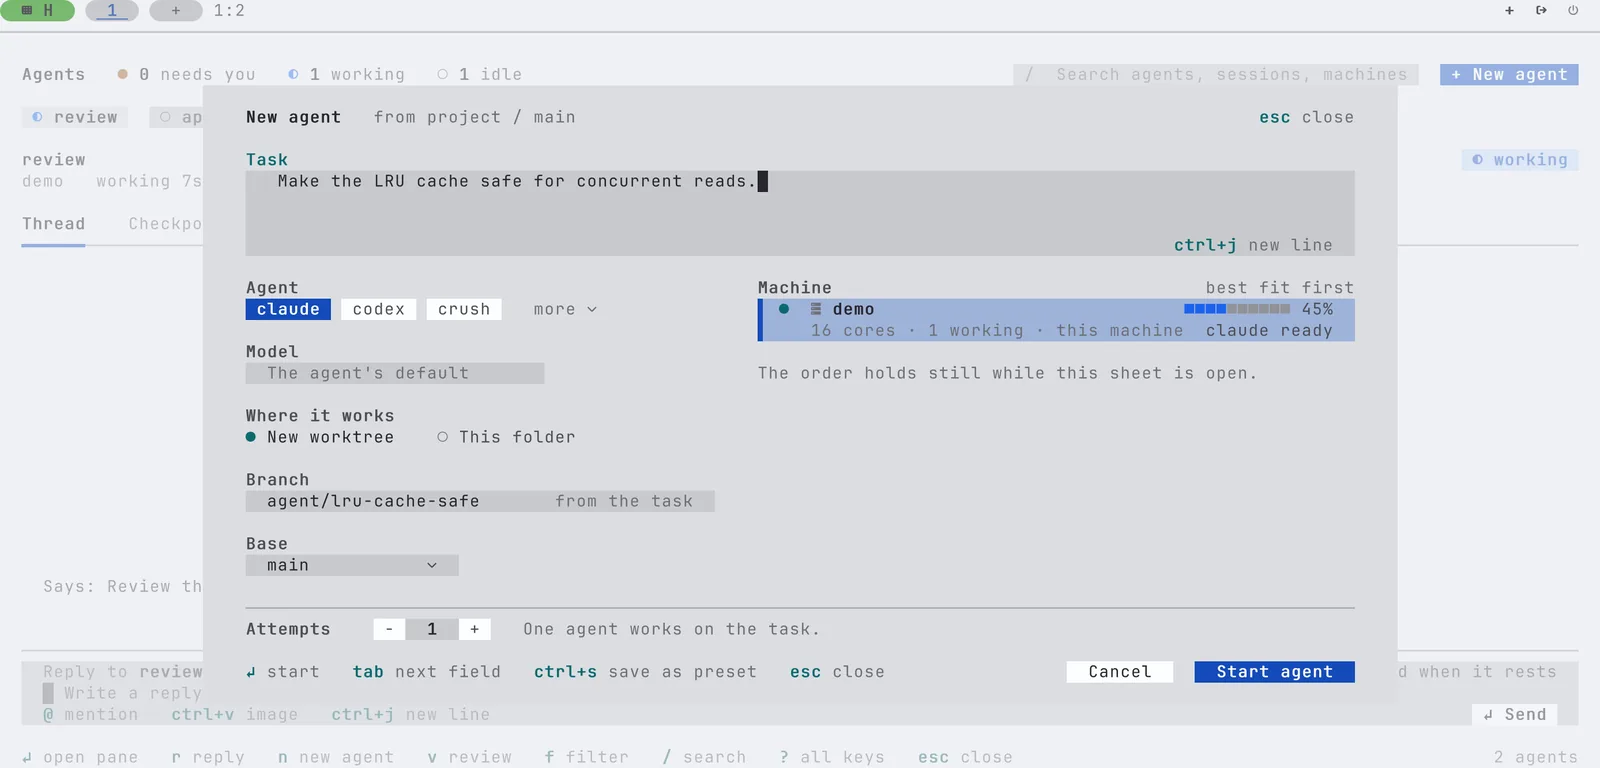1600x768 pixels.
Task: Click the green H pill at top left
Action: (x=37, y=10)
